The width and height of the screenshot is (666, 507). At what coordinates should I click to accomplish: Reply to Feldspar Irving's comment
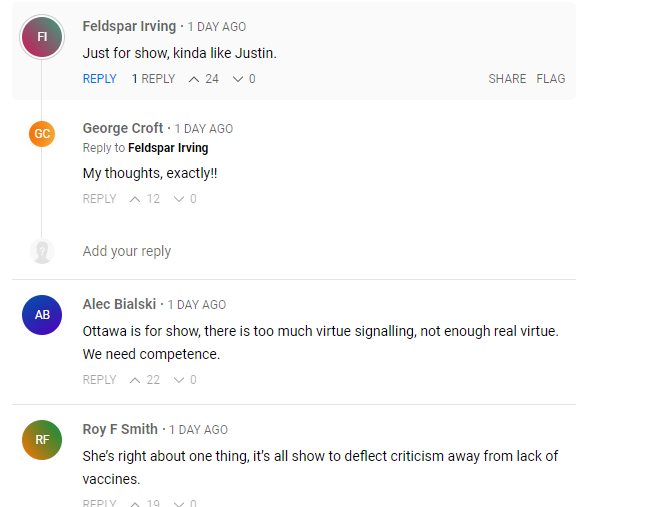click(x=99, y=79)
